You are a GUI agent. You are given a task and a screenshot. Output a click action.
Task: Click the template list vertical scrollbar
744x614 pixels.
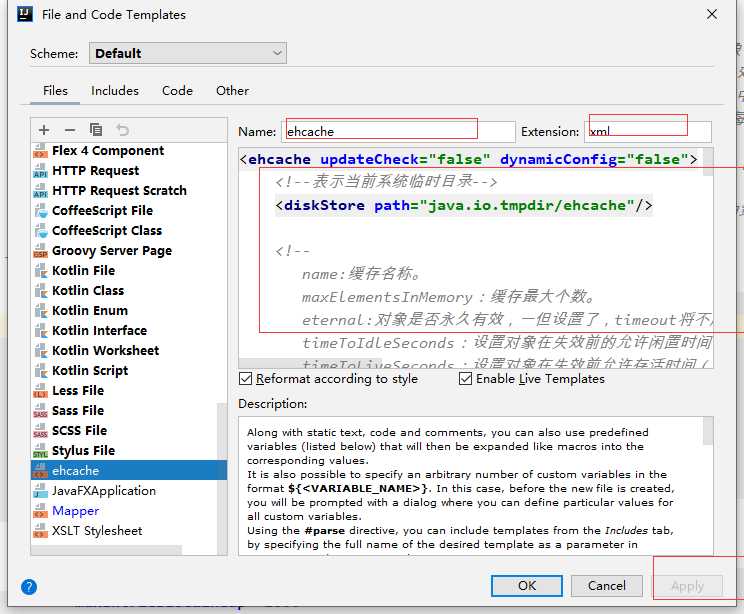222,478
